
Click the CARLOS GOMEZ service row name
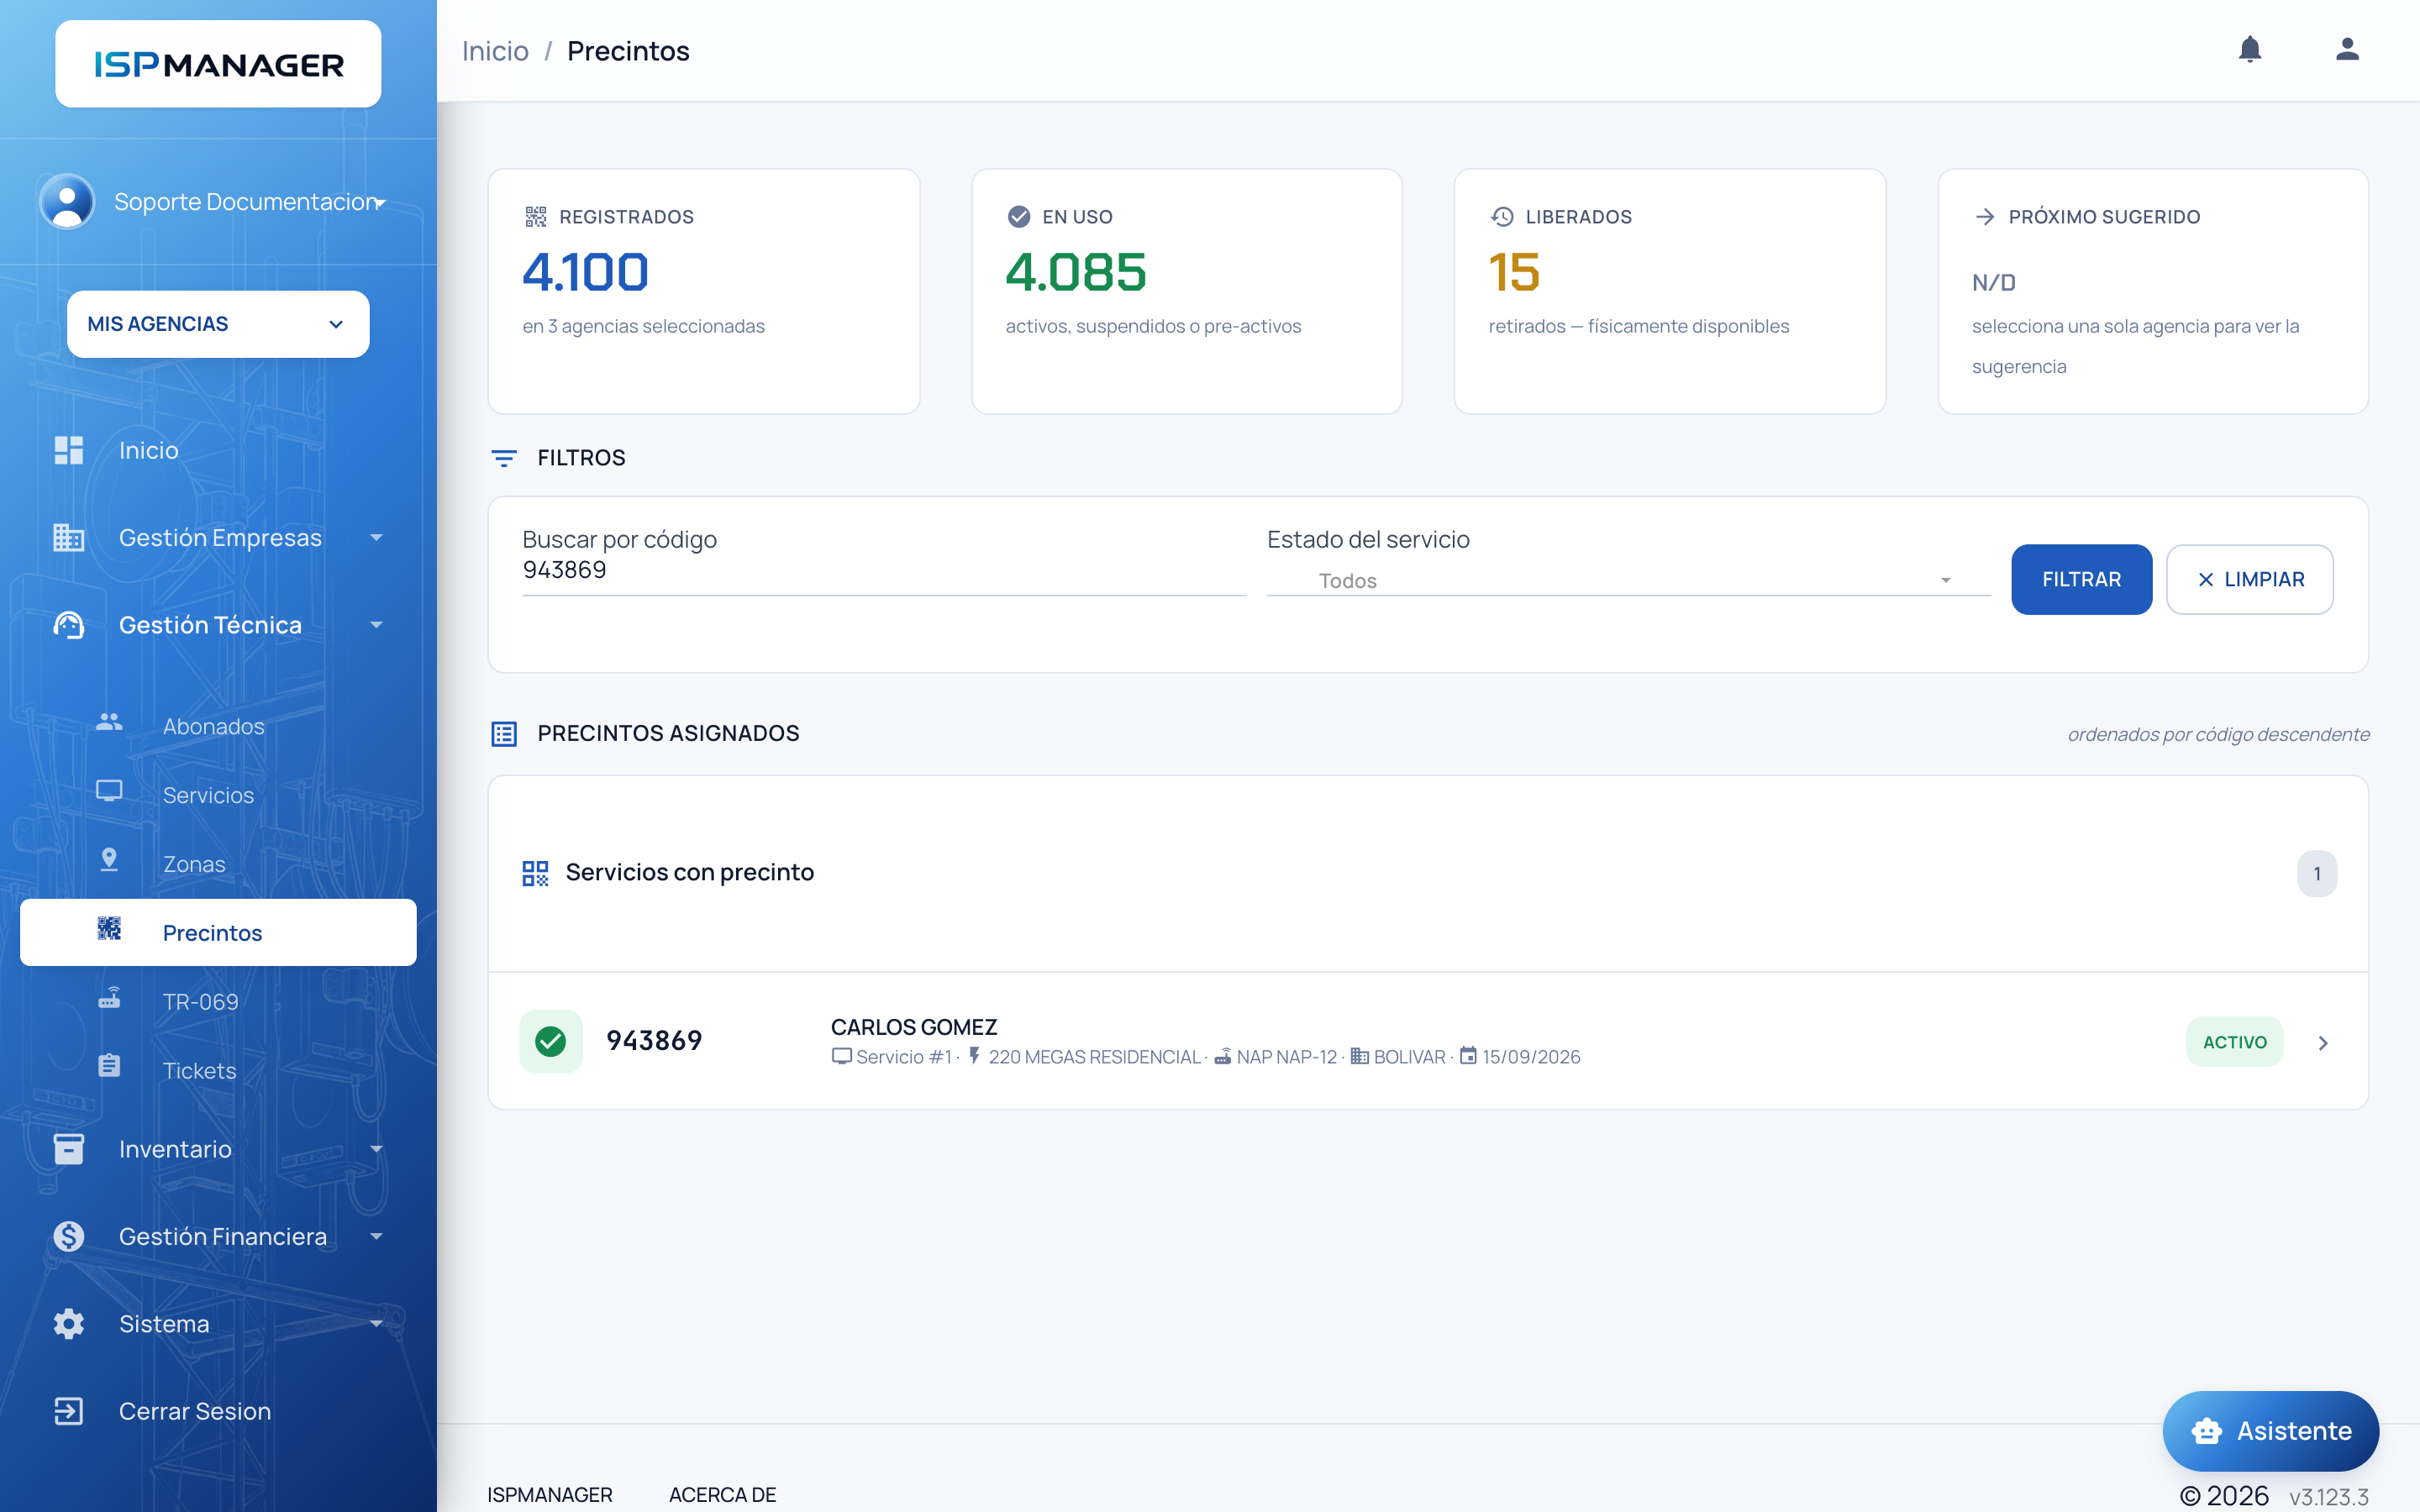[914, 1027]
